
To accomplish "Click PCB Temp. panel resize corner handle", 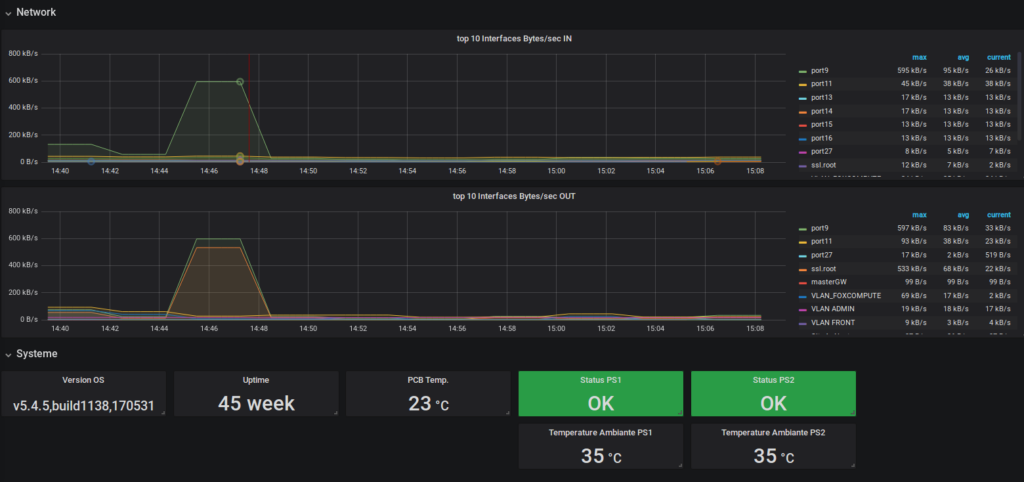I will tap(507, 413).
